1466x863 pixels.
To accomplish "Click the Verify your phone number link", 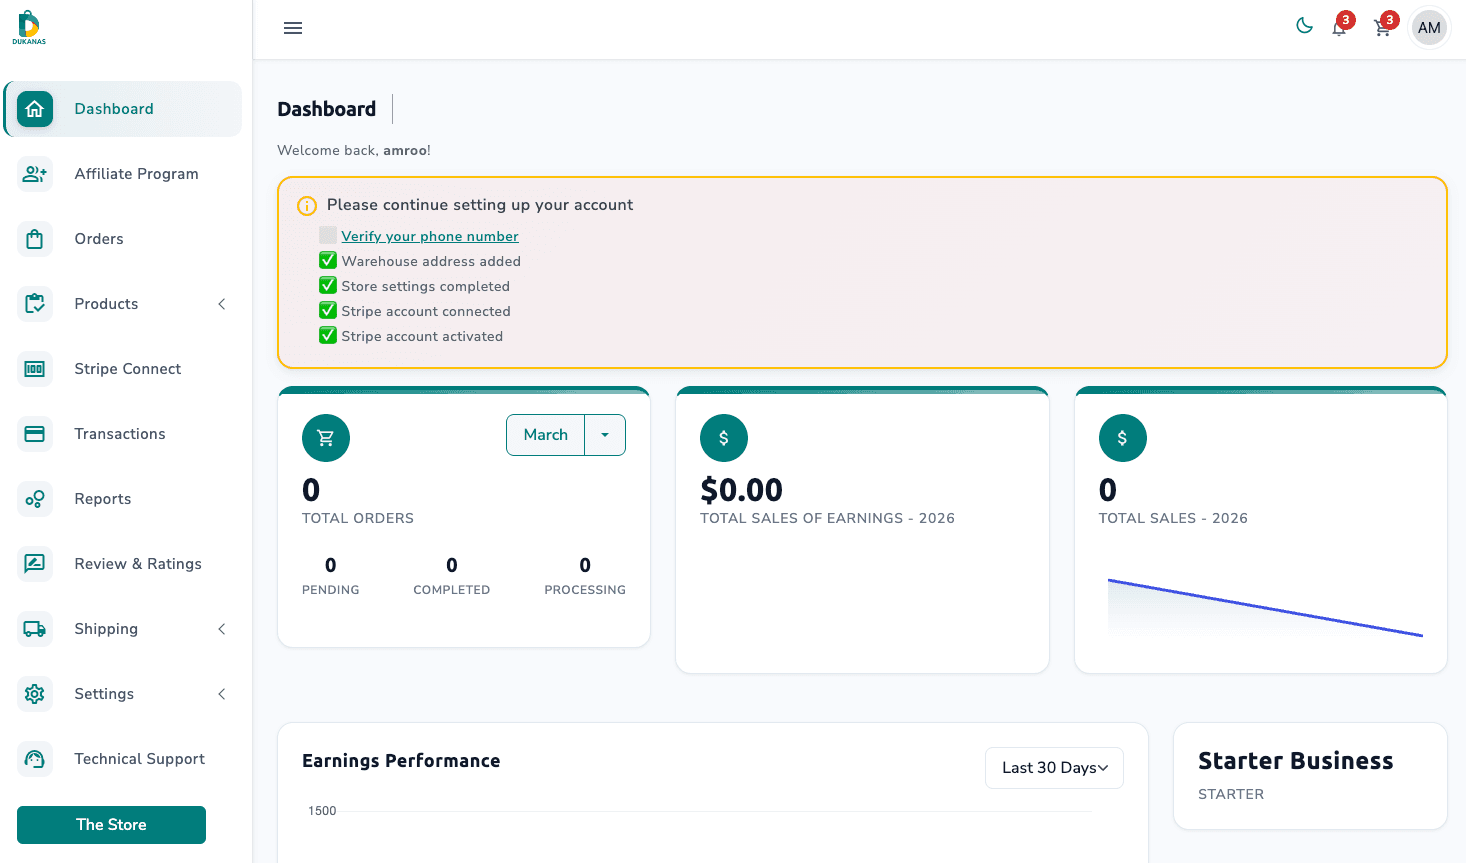I will pyautogui.click(x=430, y=236).
